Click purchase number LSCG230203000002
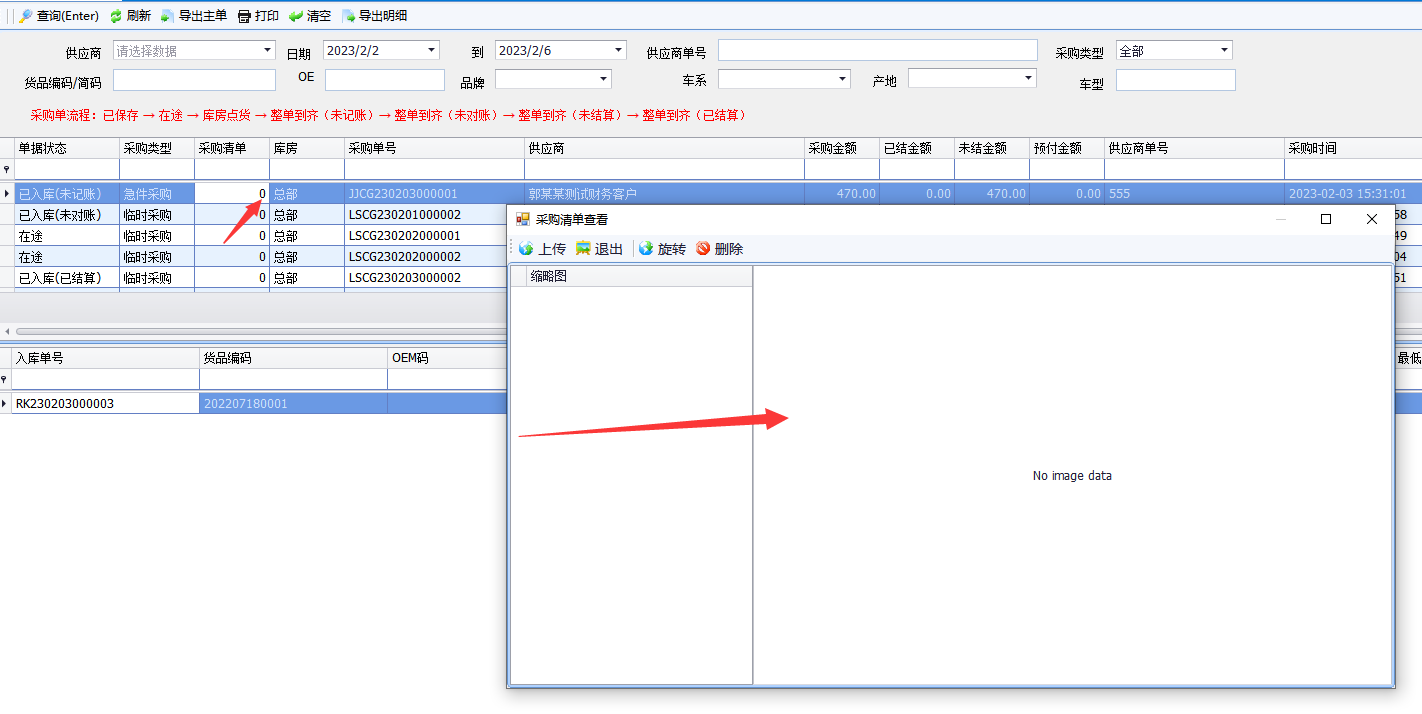This screenshot has width=1422, height=714. tap(404, 278)
